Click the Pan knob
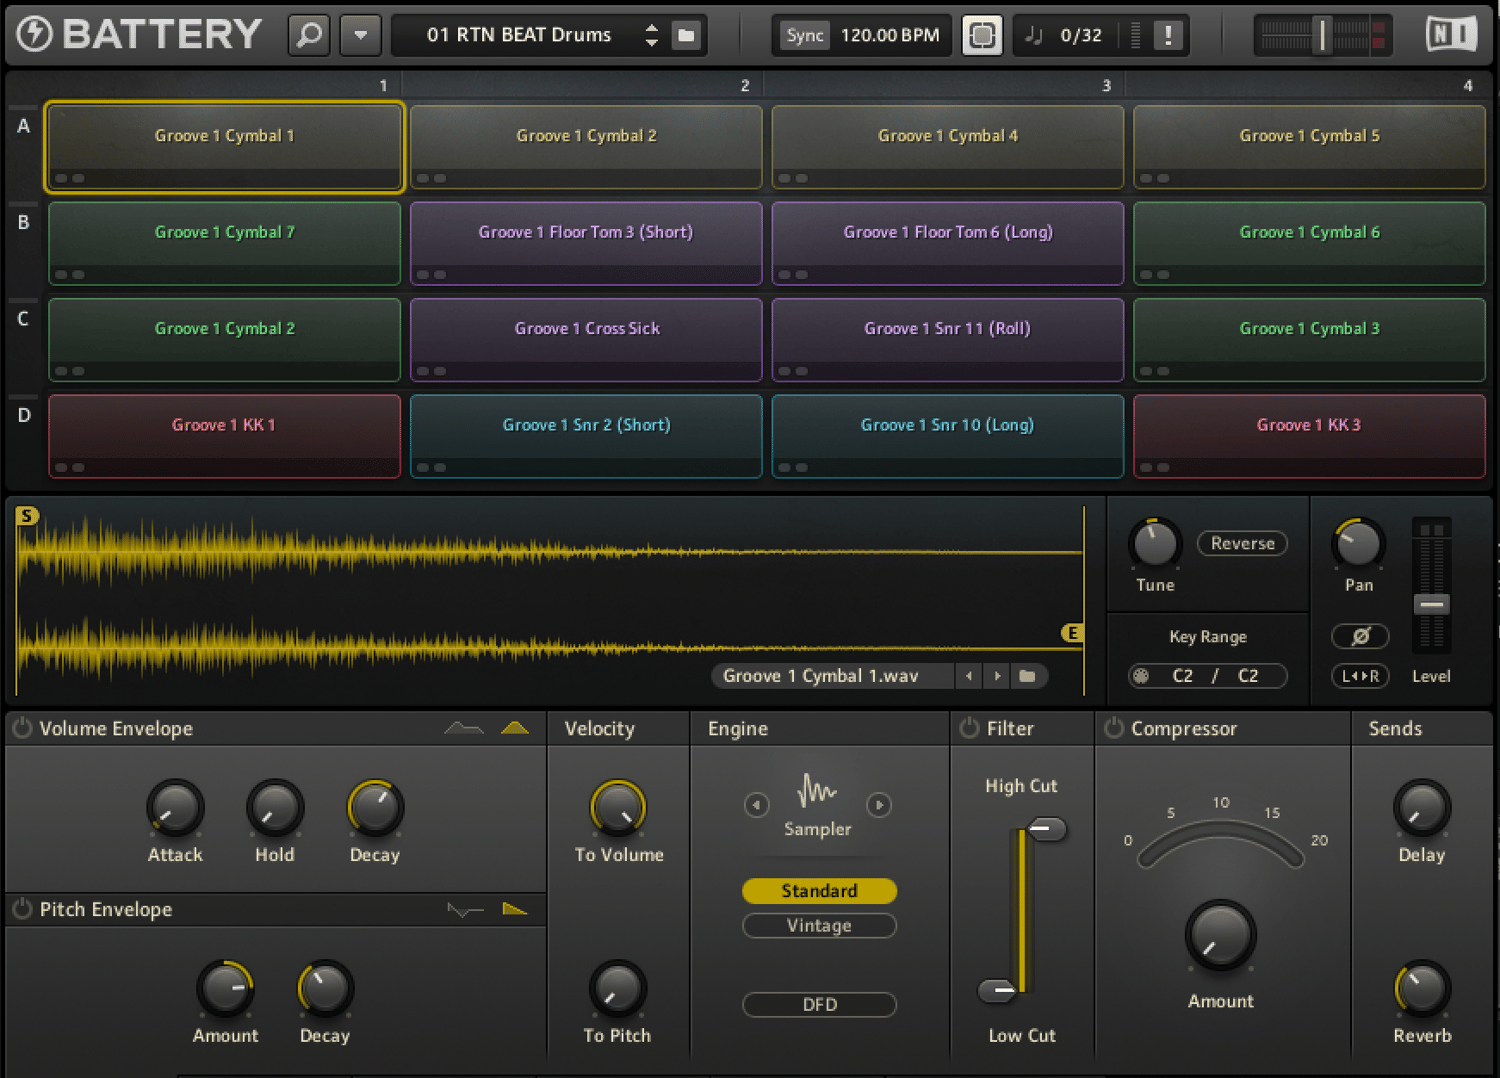 1358,544
